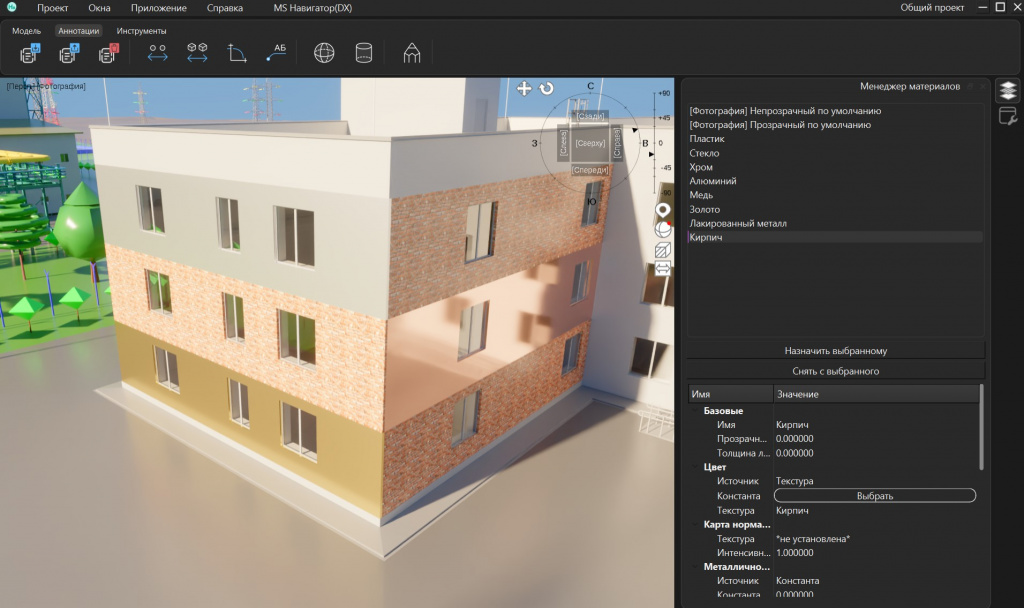
Task: Click the Снять с выбранного button
Action: 835,371
